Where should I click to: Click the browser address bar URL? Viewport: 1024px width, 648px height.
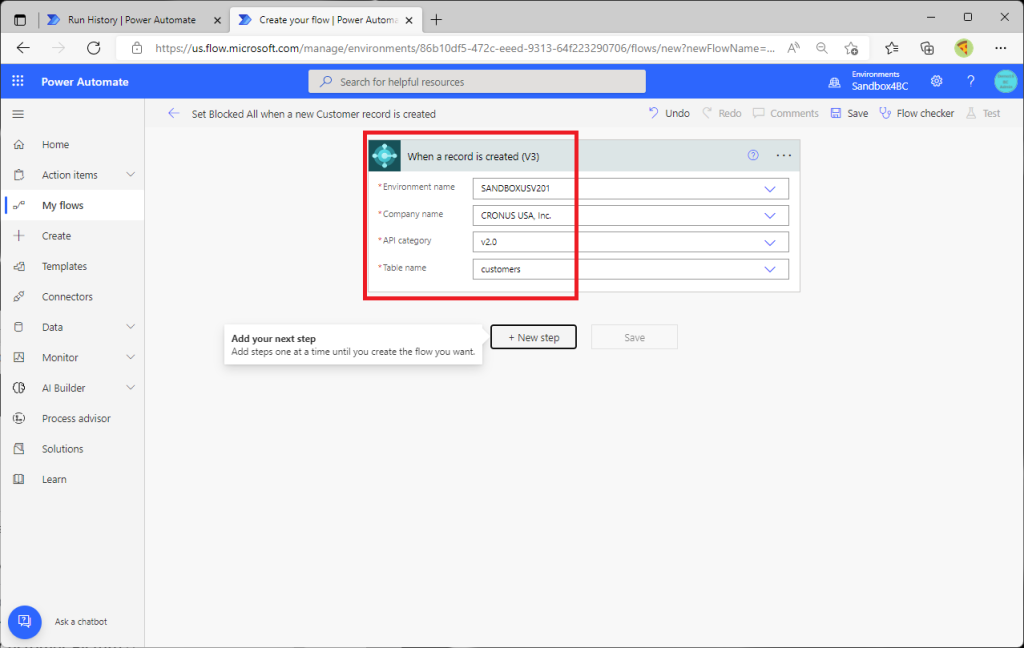coord(465,48)
